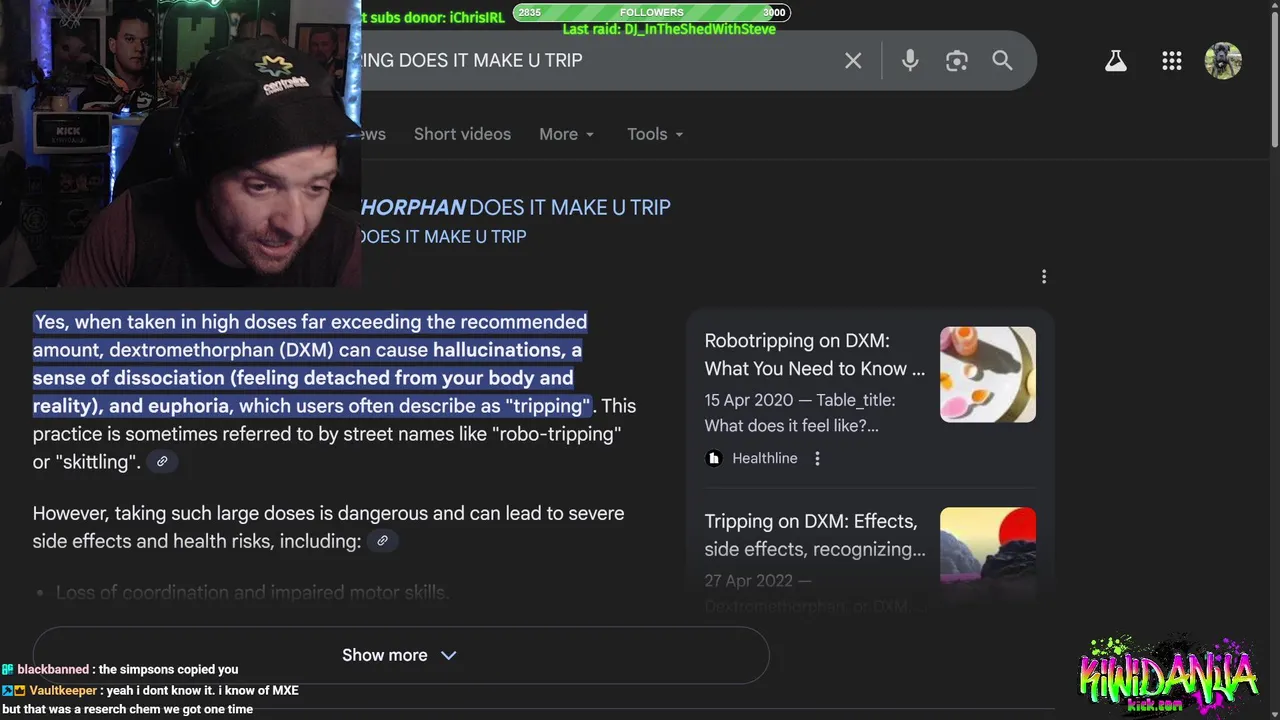Open Robotripping article thumbnail image
The image size is (1280, 720).
click(x=988, y=374)
